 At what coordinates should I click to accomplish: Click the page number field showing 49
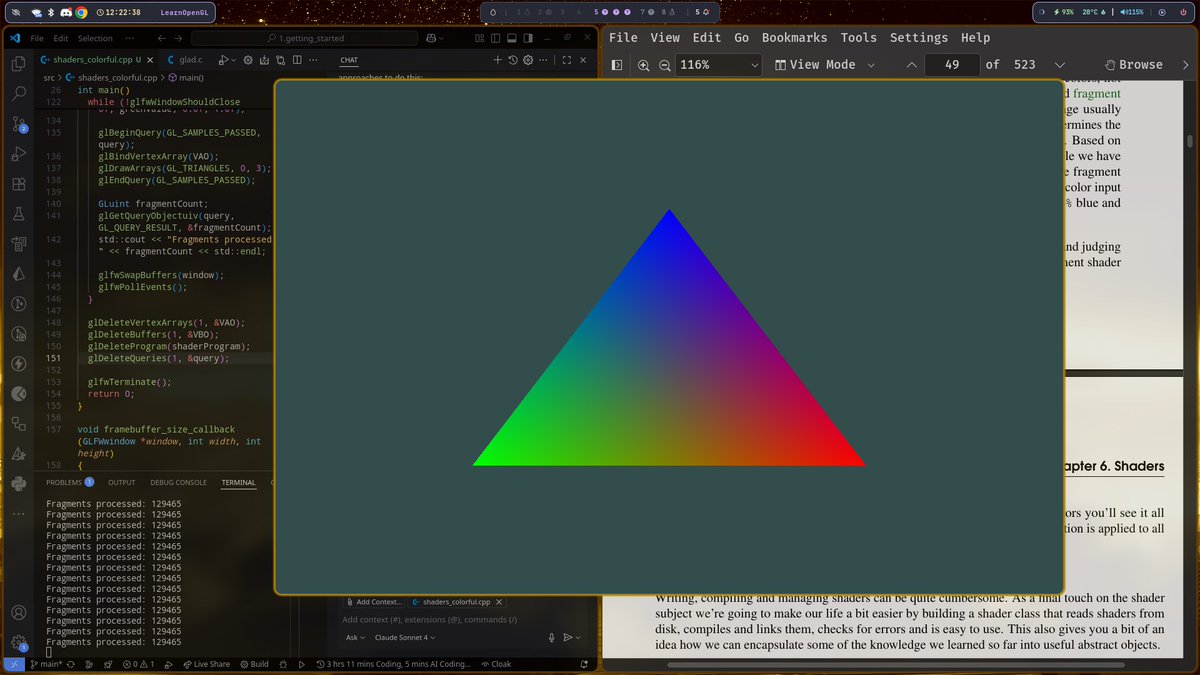(x=951, y=64)
